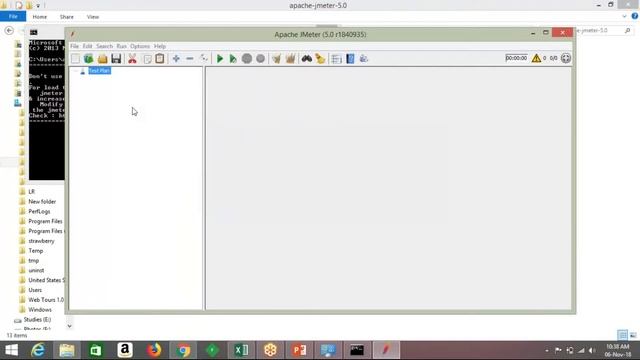
Task: Expand the Explorer ribbon chevron
Action: 624,16
